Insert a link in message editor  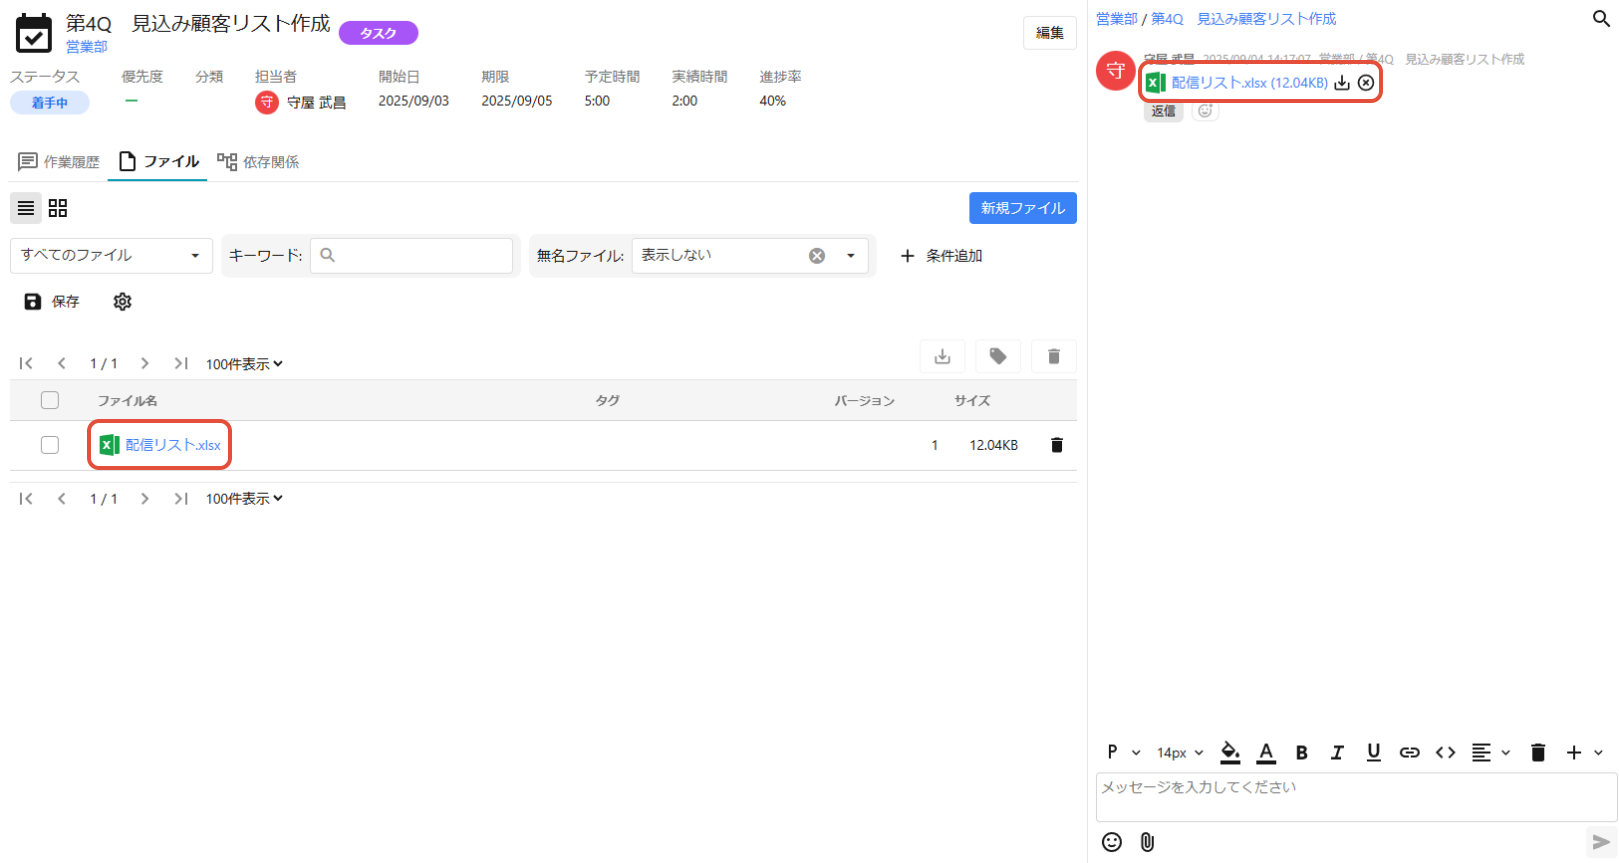1409,752
